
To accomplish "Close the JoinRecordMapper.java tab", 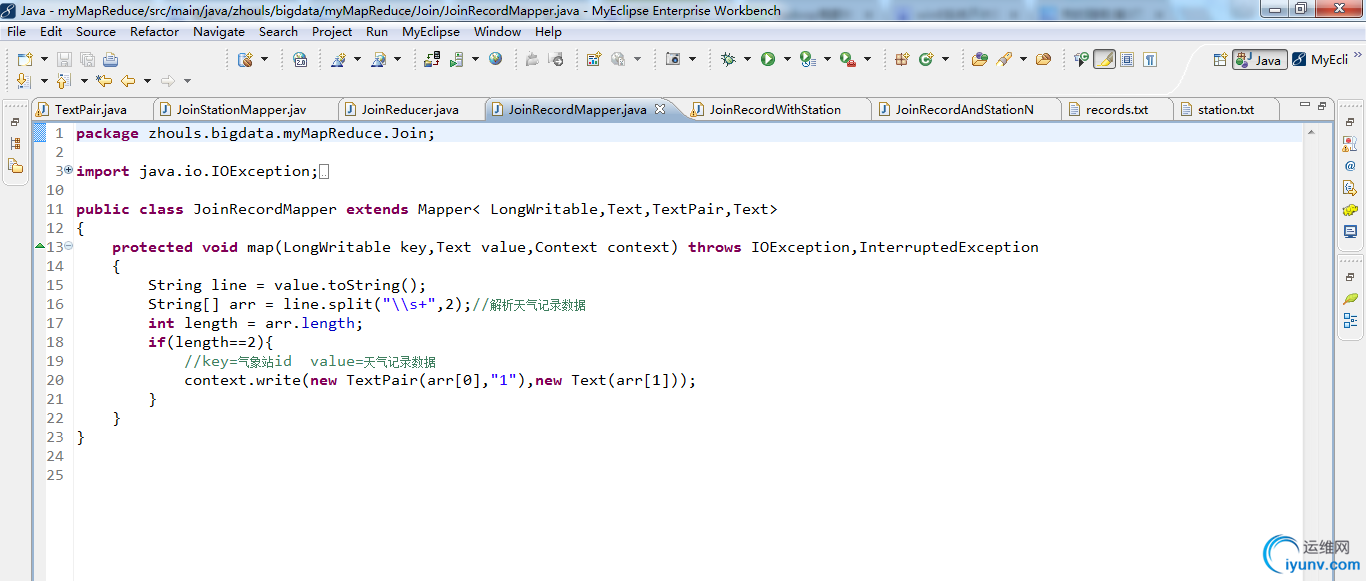I will (x=660, y=109).
